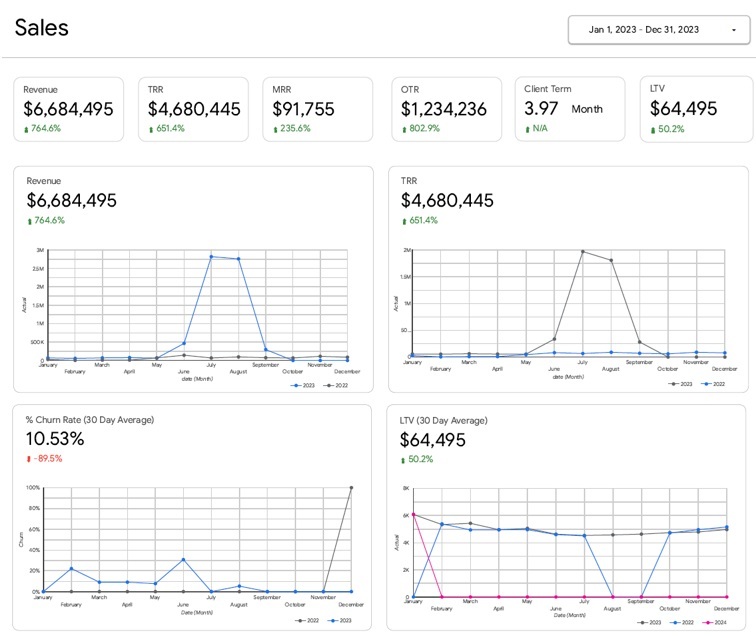This screenshot has width=756, height=636.
Task: Click the green up arrow beside 802.9% in the OTR card
Action: pos(404,129)
